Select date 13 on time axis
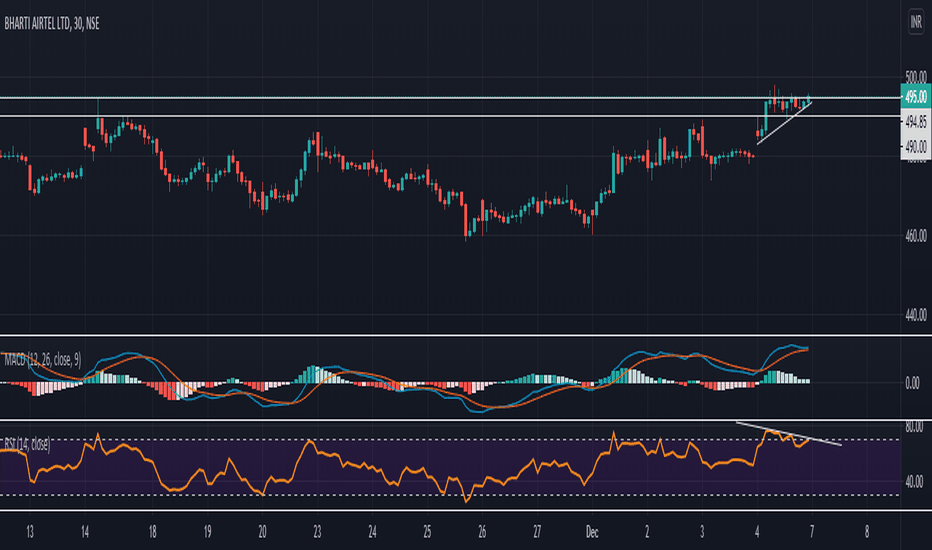This screenshot has width=932, height=550. point(30,532)
